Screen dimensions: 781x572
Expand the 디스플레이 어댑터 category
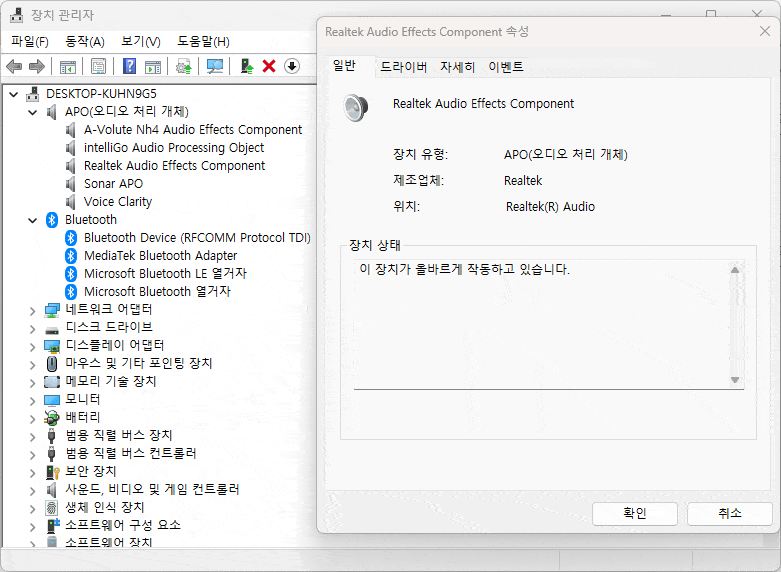tap(32, 347)
